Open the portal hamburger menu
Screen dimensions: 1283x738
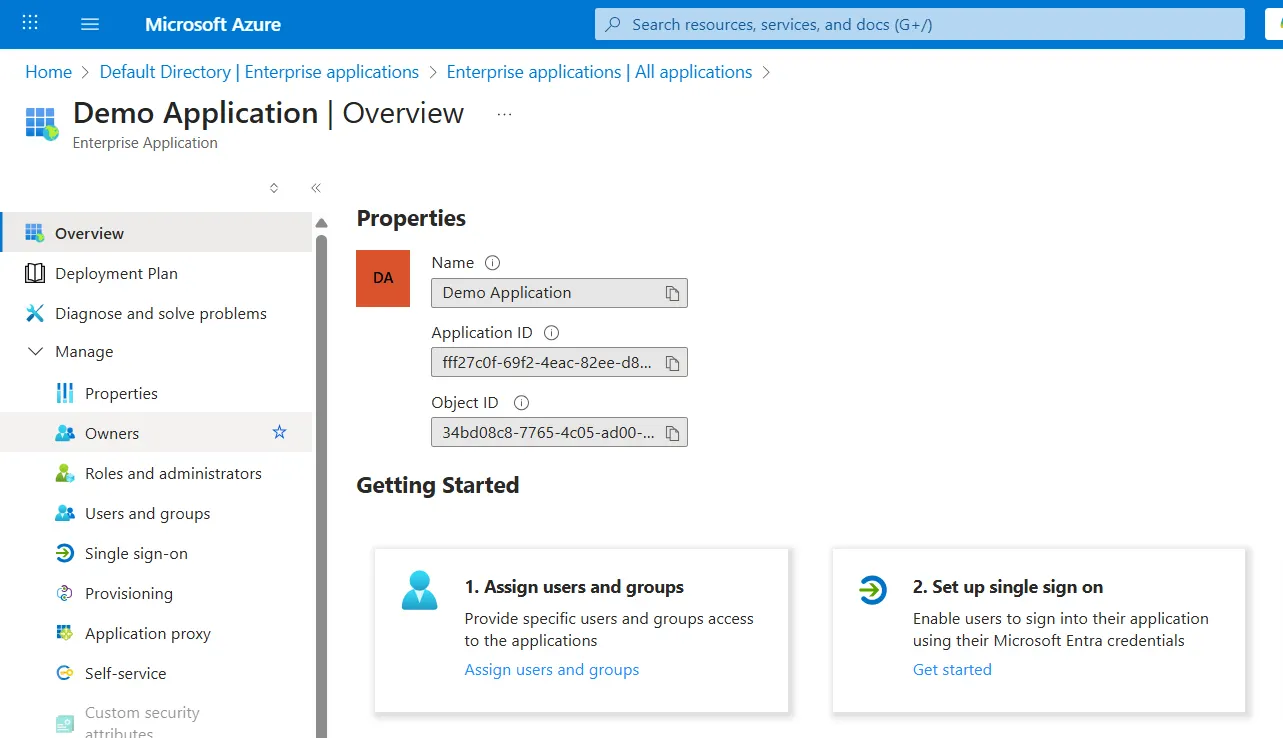[89, 22]
